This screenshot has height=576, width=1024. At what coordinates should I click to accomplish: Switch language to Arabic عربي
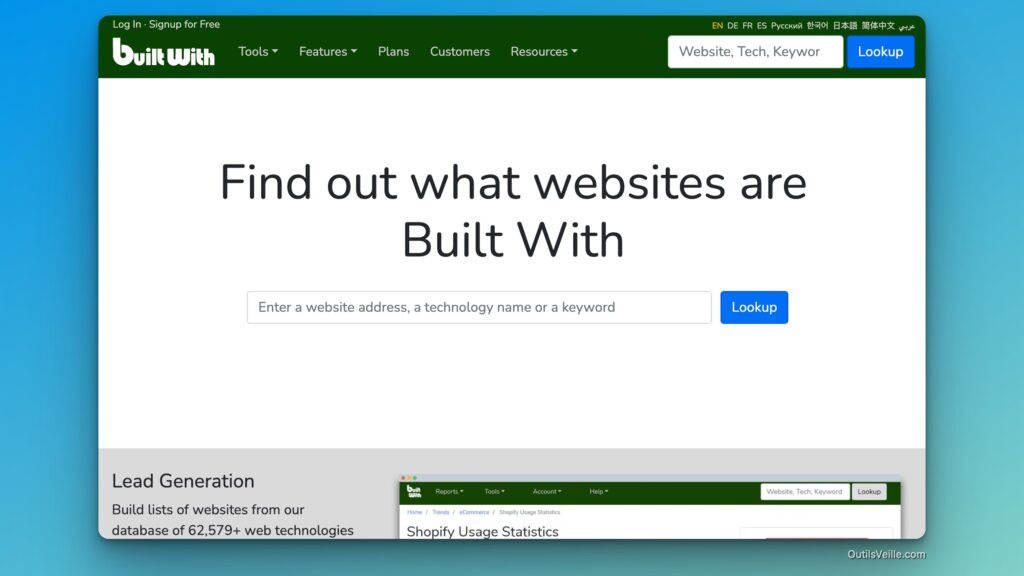click(906, 26)
